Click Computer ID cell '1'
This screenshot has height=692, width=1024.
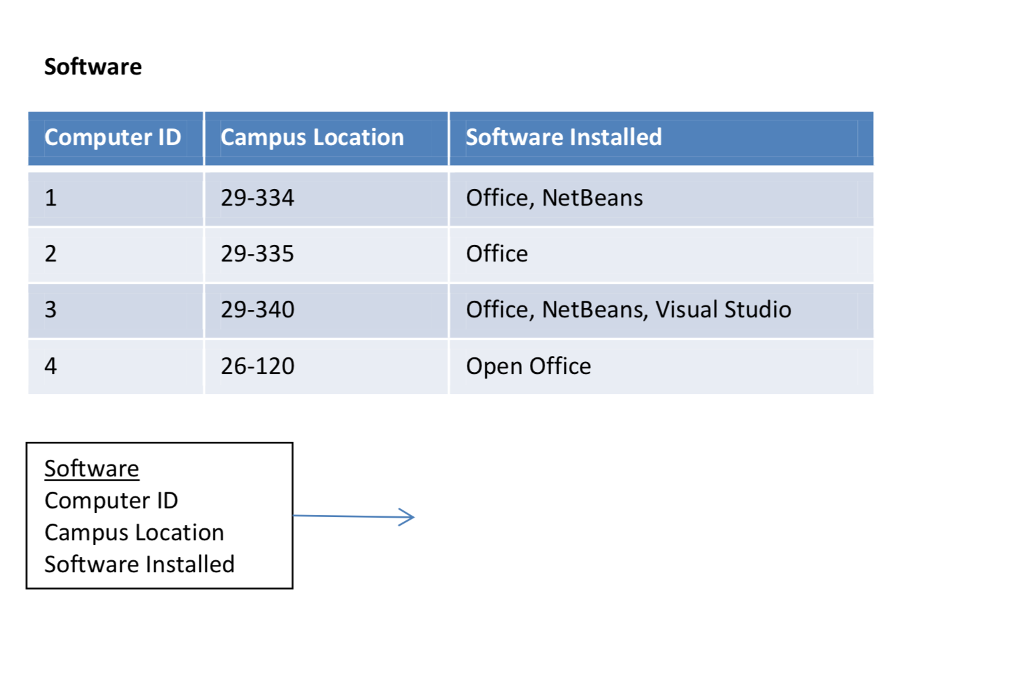pyautogui.click(x=116, y=198)
